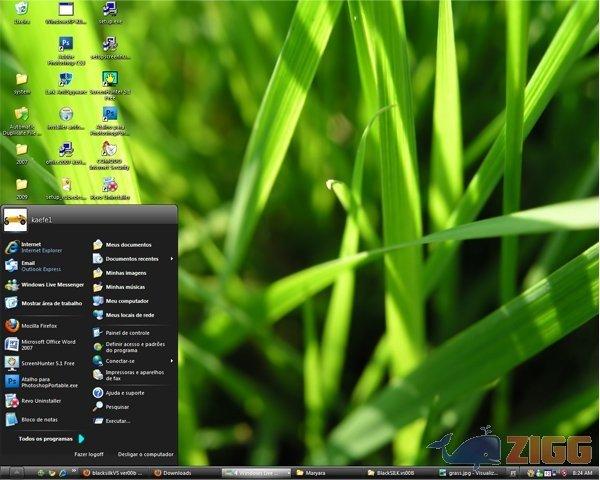Select the 2009 folder on desktop

point(21,188)
